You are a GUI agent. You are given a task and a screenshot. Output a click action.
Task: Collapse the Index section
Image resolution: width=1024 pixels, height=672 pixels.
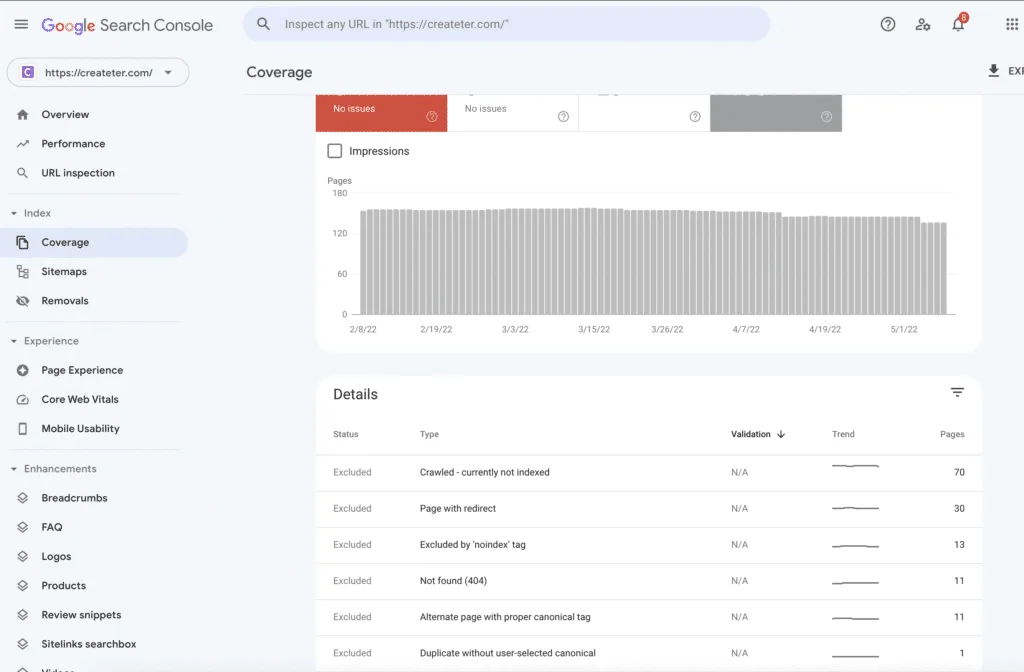click(14, 213)
